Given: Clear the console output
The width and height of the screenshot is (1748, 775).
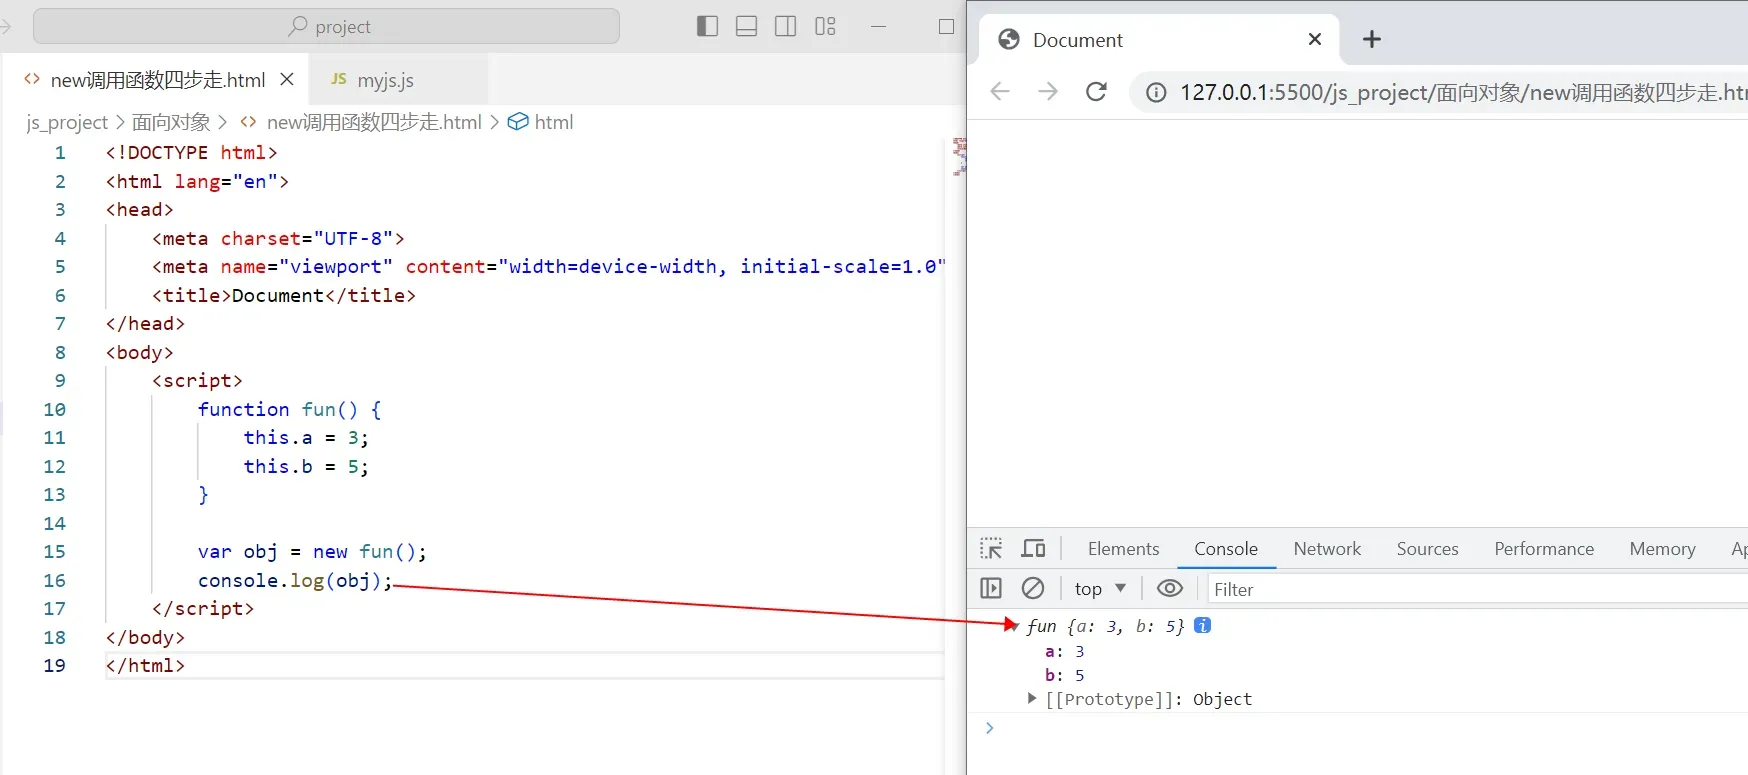Looking at the screenshot, I should pos(1033,588).
